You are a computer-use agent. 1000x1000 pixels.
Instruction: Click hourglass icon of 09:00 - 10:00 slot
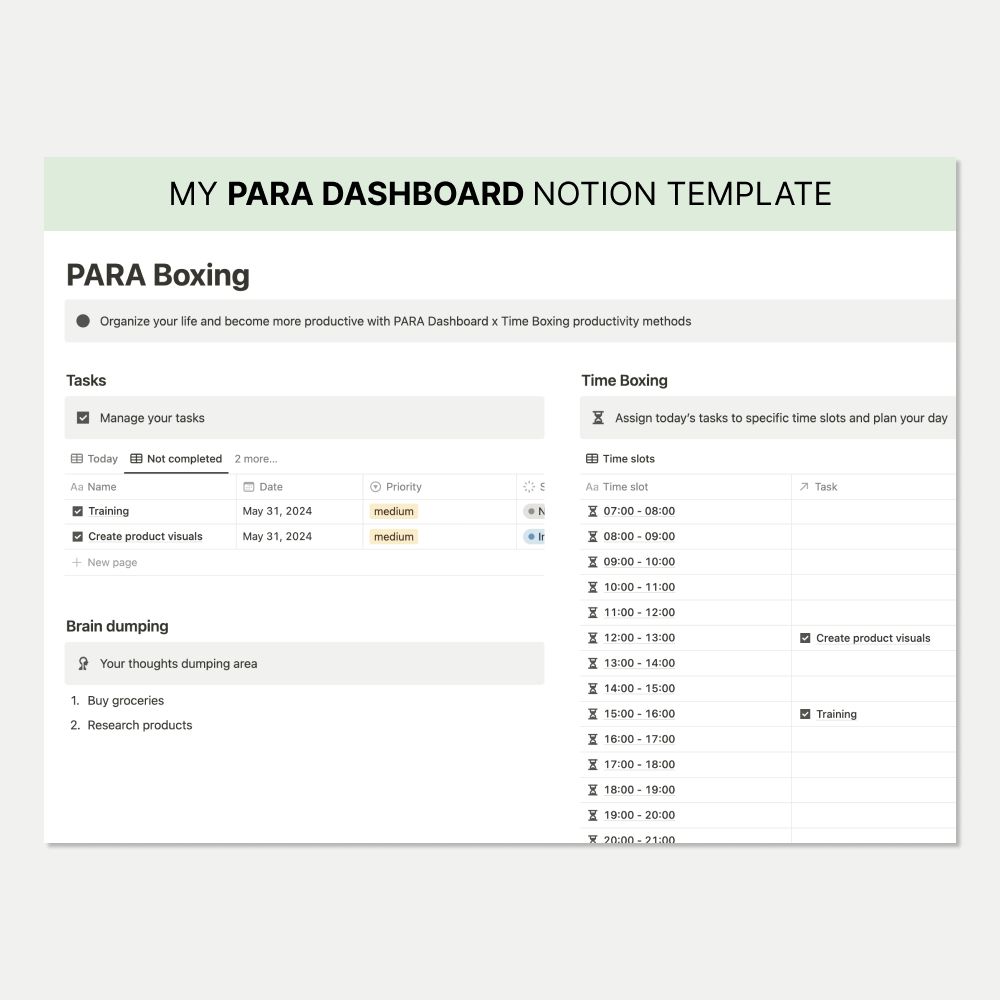pyautogui.click(x=592, y=562)
